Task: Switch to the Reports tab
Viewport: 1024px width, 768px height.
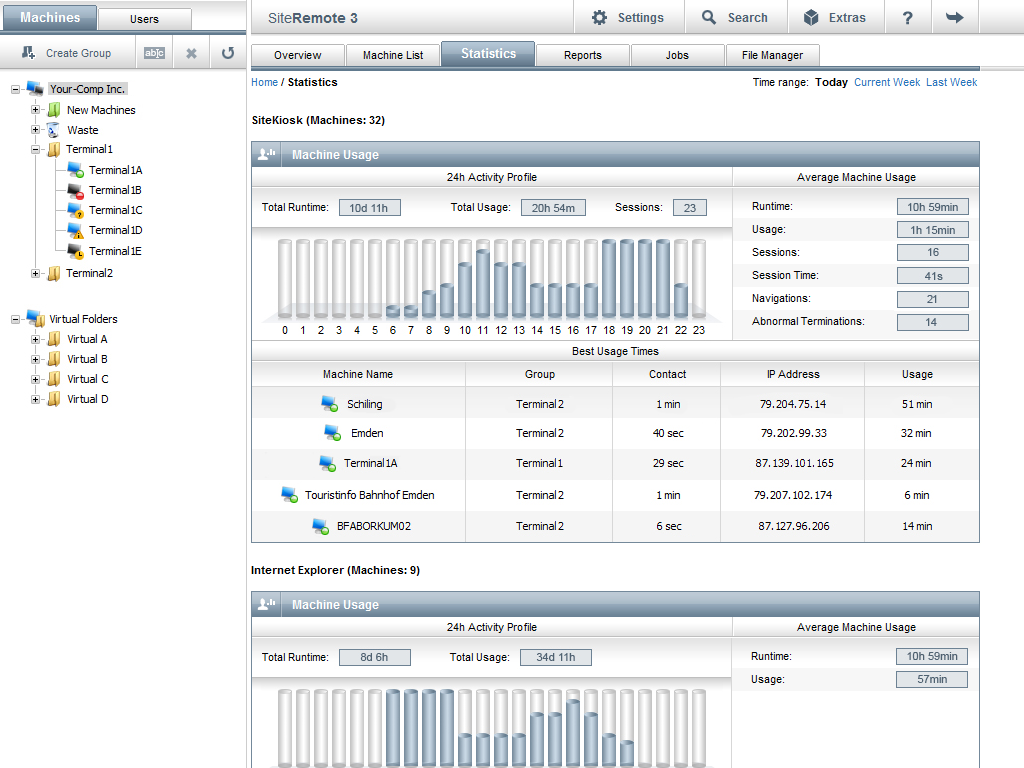Action: pyautogui.click(x=582, y=55)
